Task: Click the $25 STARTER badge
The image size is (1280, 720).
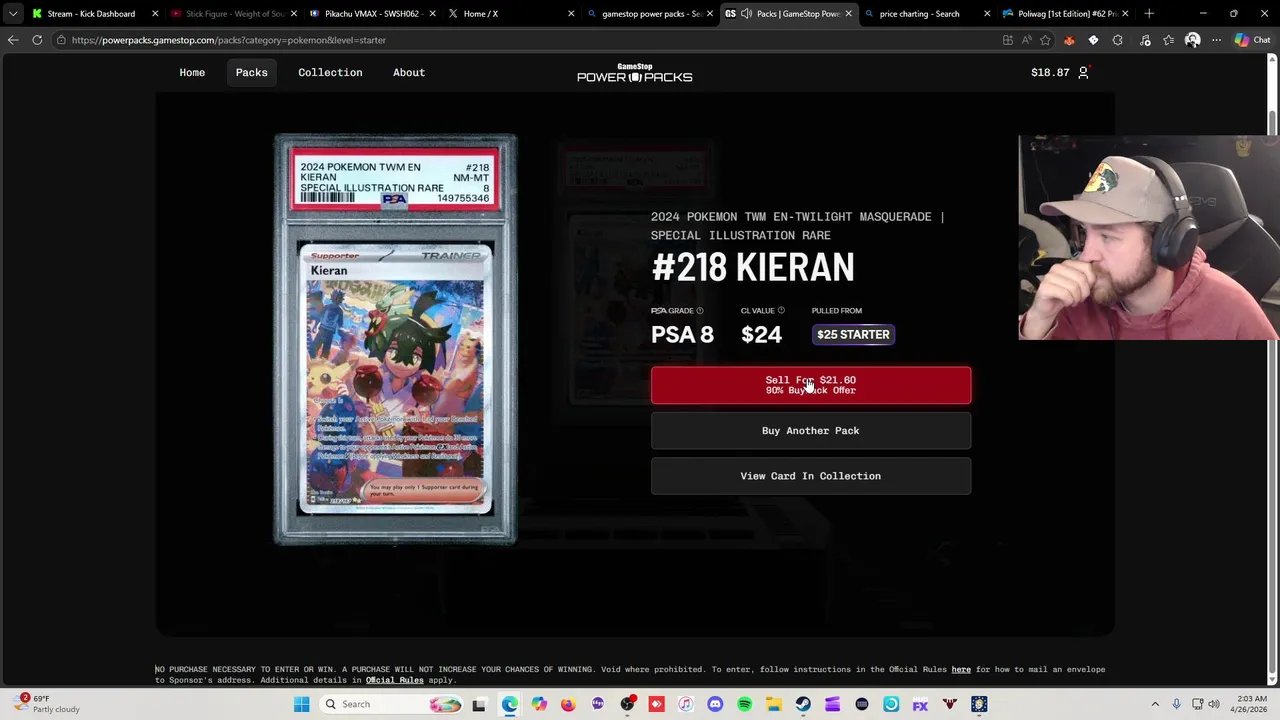Action: click(x=853, y=335)
